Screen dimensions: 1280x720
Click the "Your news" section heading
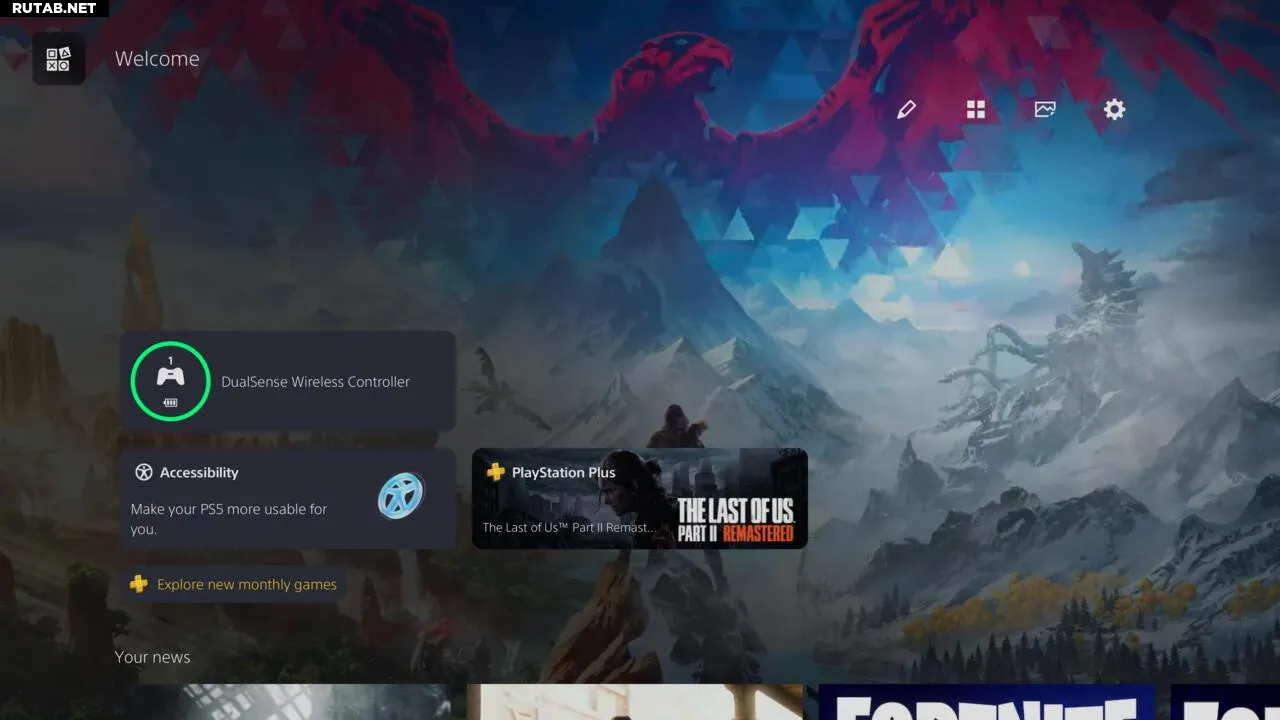[152, 657]
